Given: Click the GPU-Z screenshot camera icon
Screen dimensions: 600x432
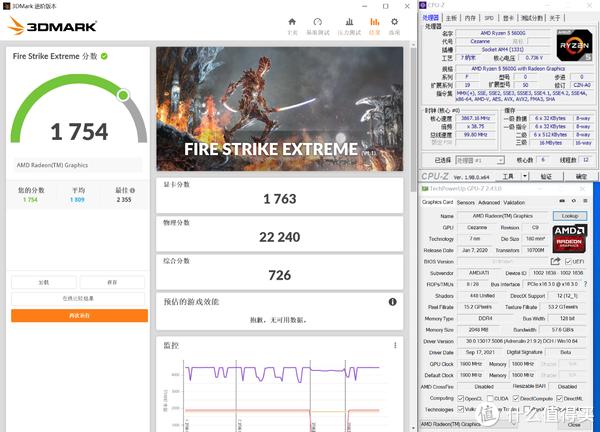Looking at the screenshot, I should (x=562, y=201).
